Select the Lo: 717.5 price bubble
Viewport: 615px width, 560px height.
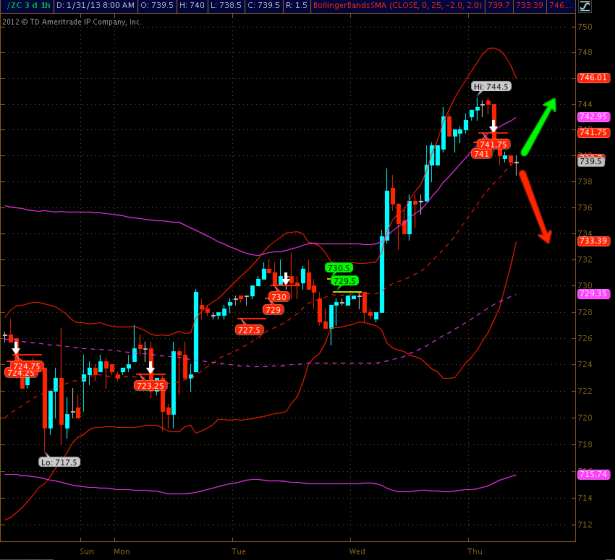click(x=59, y=461)
